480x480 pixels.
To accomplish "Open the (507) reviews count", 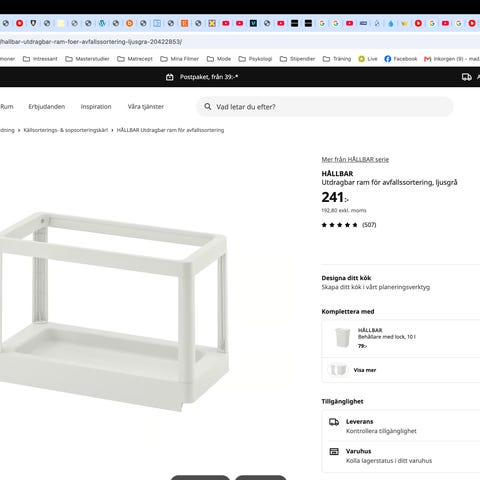I will coord(369,225).
